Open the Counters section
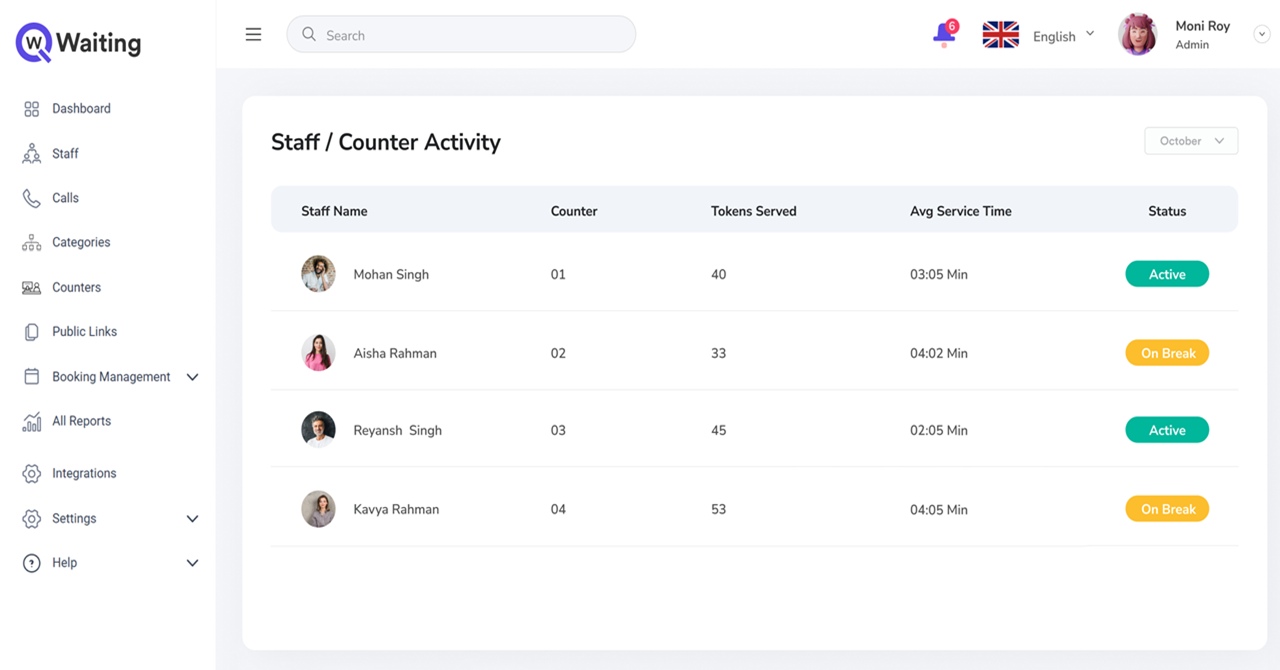This screenshot has width=1280, height=670. pyautogui.click(x=76, y=287)
